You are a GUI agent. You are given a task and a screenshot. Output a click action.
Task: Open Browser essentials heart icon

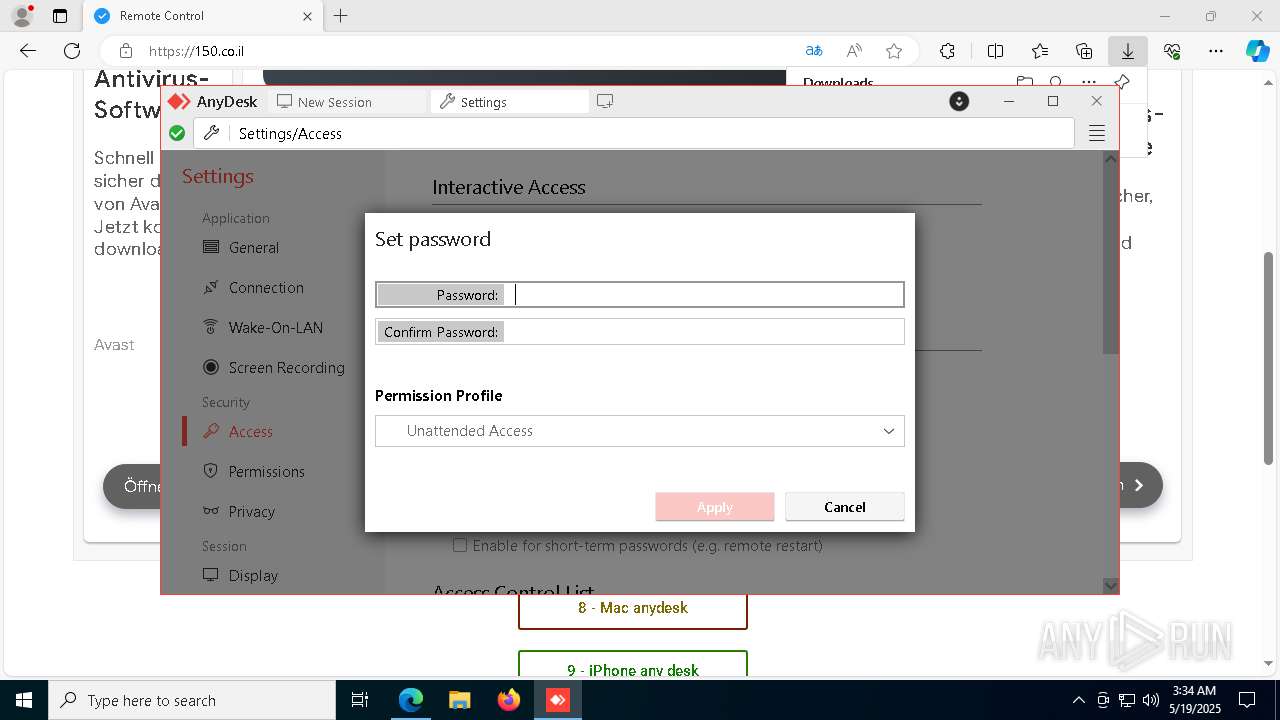pyautogui.click(x=1172, y=51)
